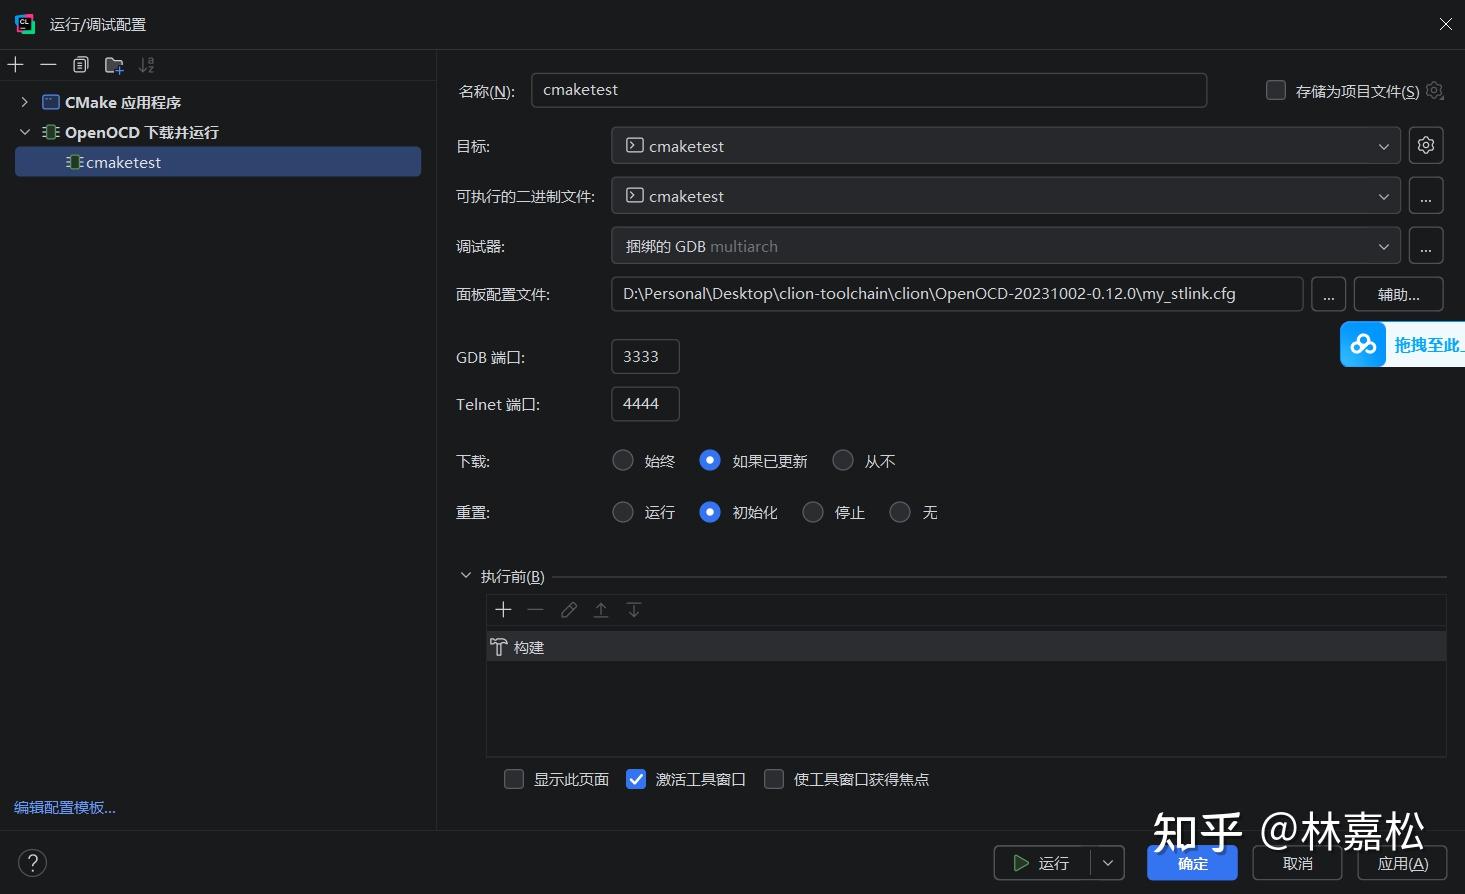Edit the selected before-launch task
Screen dimensions: 1465x894
pos(569,610)
